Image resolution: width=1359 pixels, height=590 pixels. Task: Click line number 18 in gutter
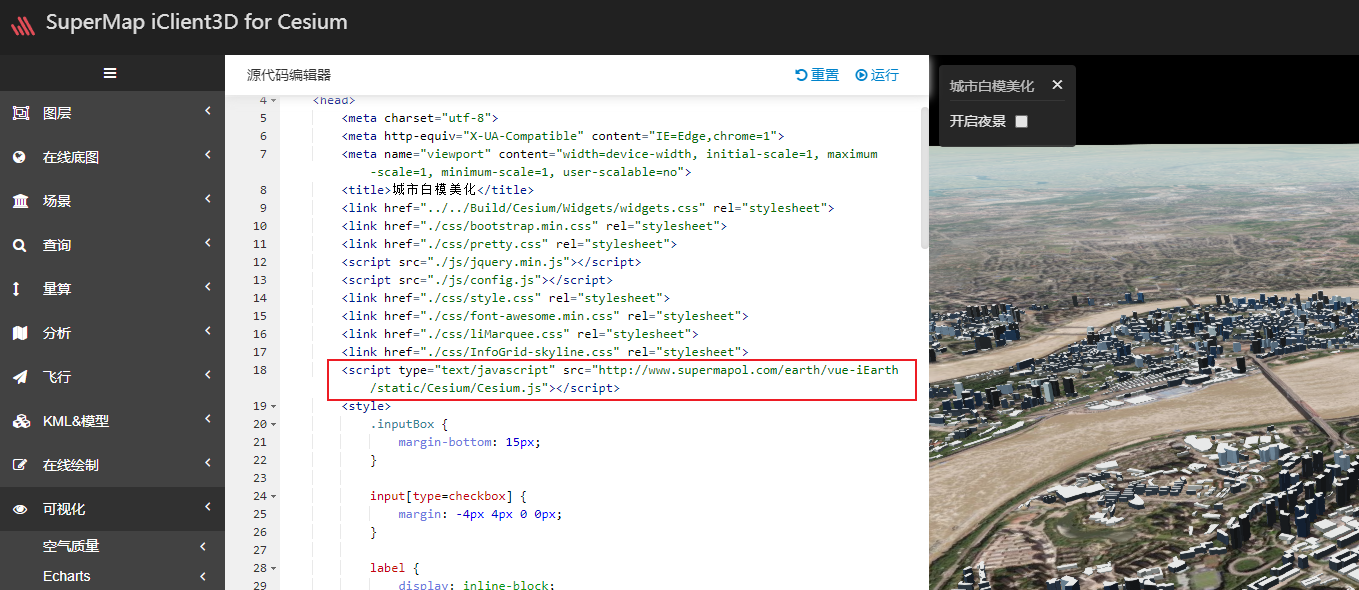(x=259, y=370)
